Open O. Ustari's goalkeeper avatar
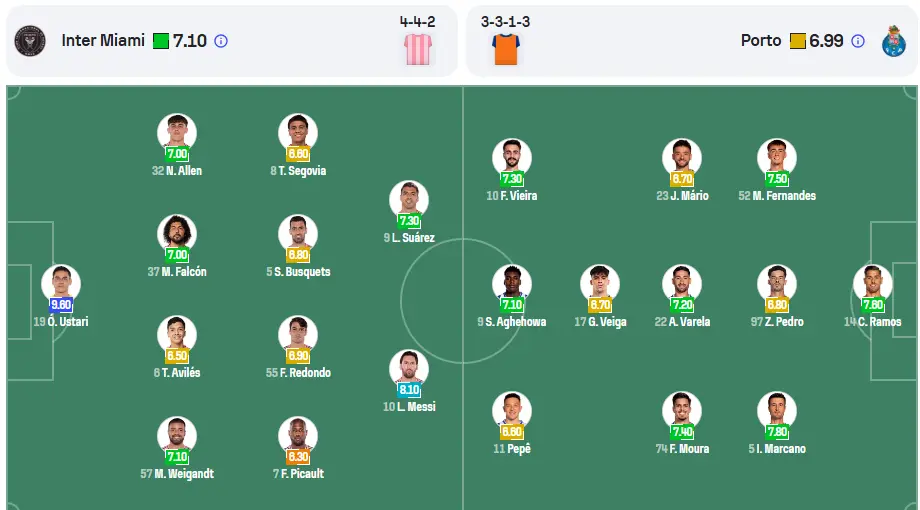 click(x=61, y=284)
